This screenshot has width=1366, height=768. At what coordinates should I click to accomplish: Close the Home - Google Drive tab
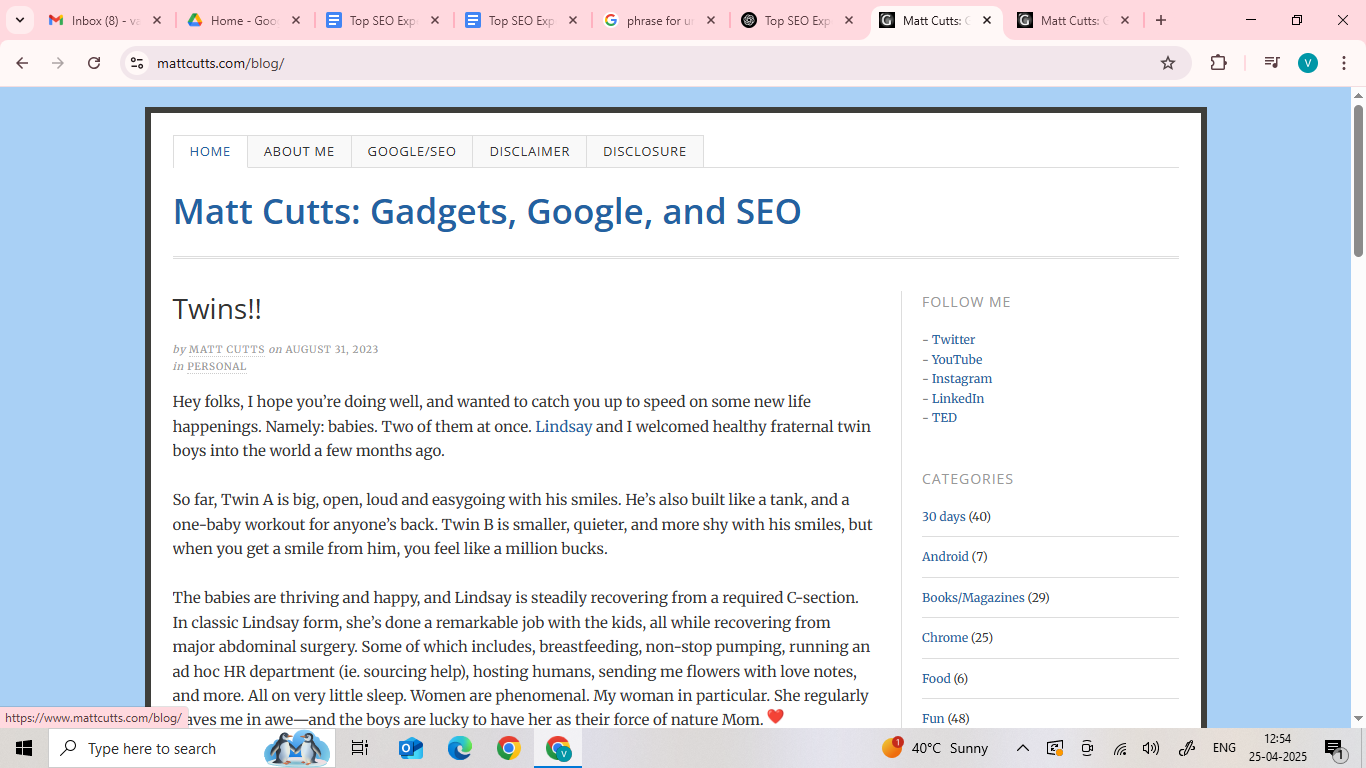(x=295, y=20)
